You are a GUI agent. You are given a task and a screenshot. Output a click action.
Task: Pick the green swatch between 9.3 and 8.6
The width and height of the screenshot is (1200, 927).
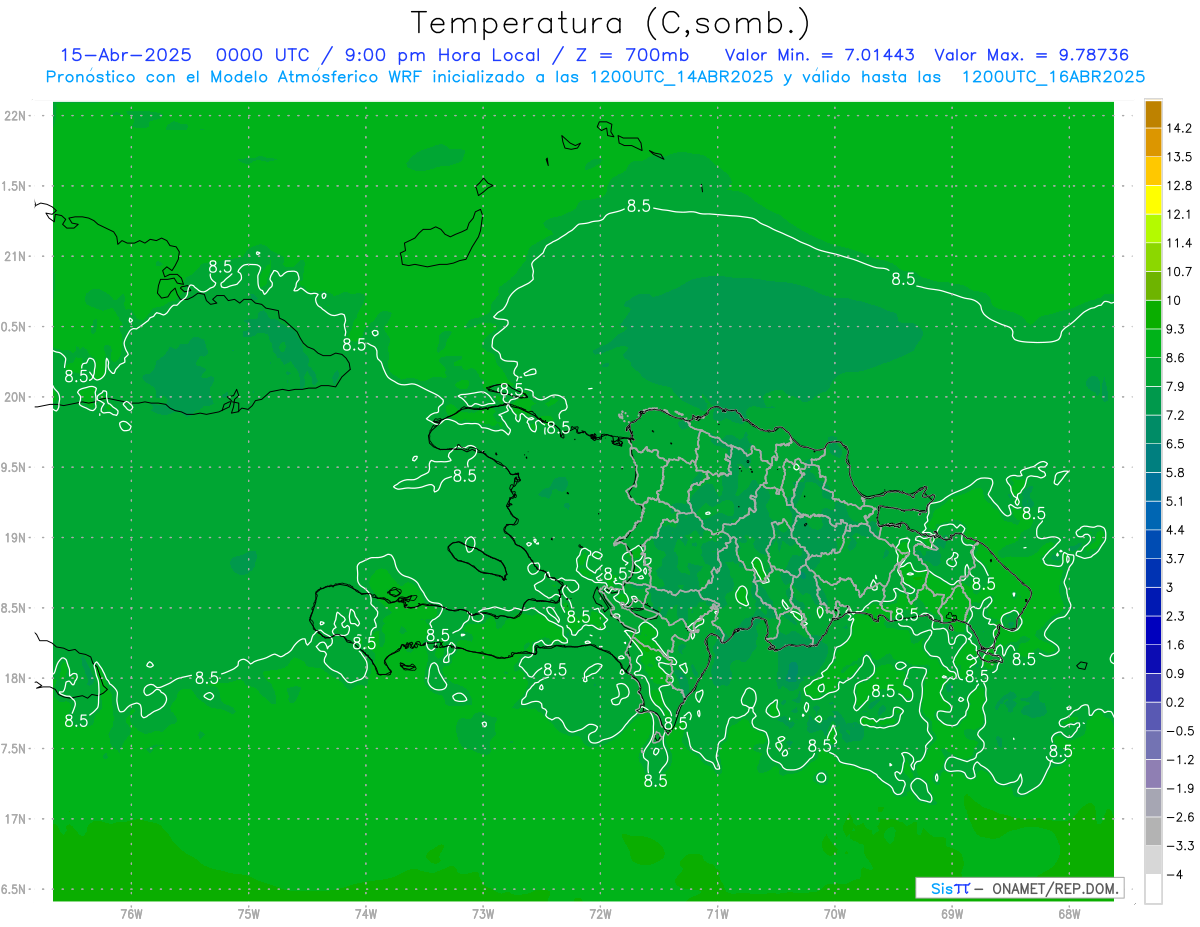click(1153, 343)
